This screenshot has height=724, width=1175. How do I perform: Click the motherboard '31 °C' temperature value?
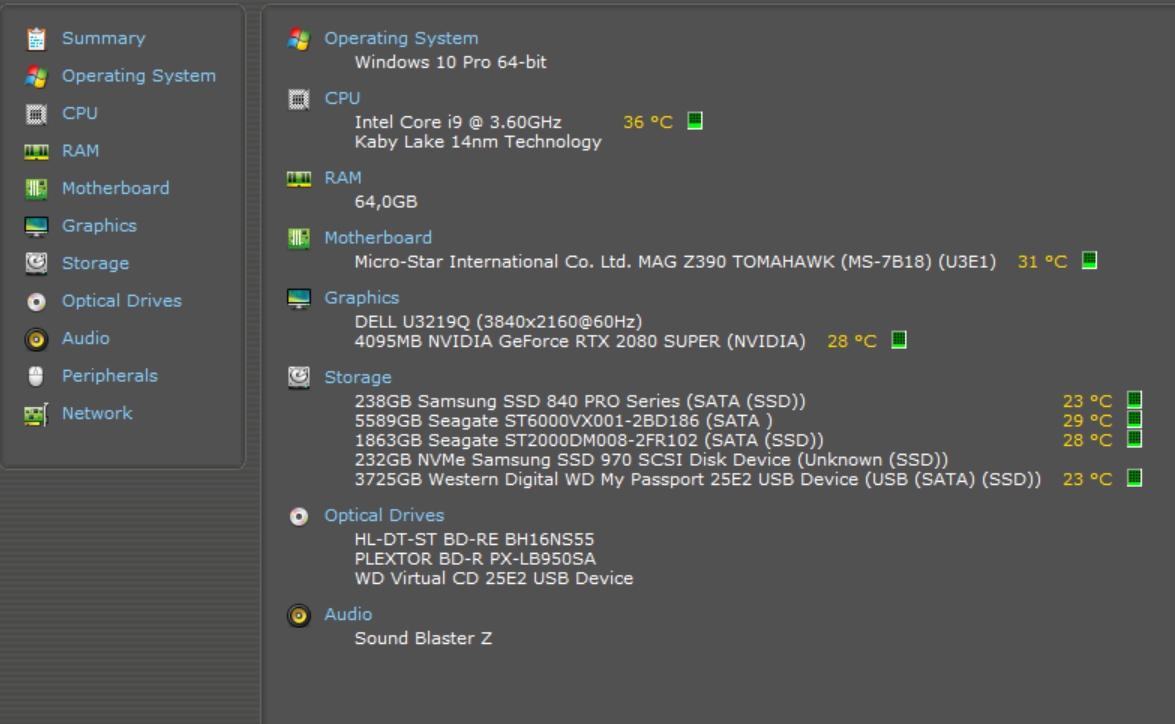coord(1042,262)
